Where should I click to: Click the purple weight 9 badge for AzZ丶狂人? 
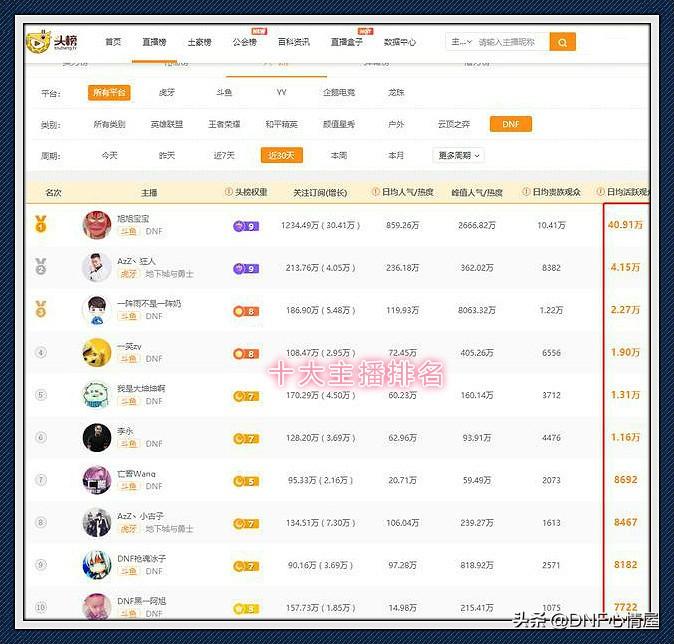[246, 269]
